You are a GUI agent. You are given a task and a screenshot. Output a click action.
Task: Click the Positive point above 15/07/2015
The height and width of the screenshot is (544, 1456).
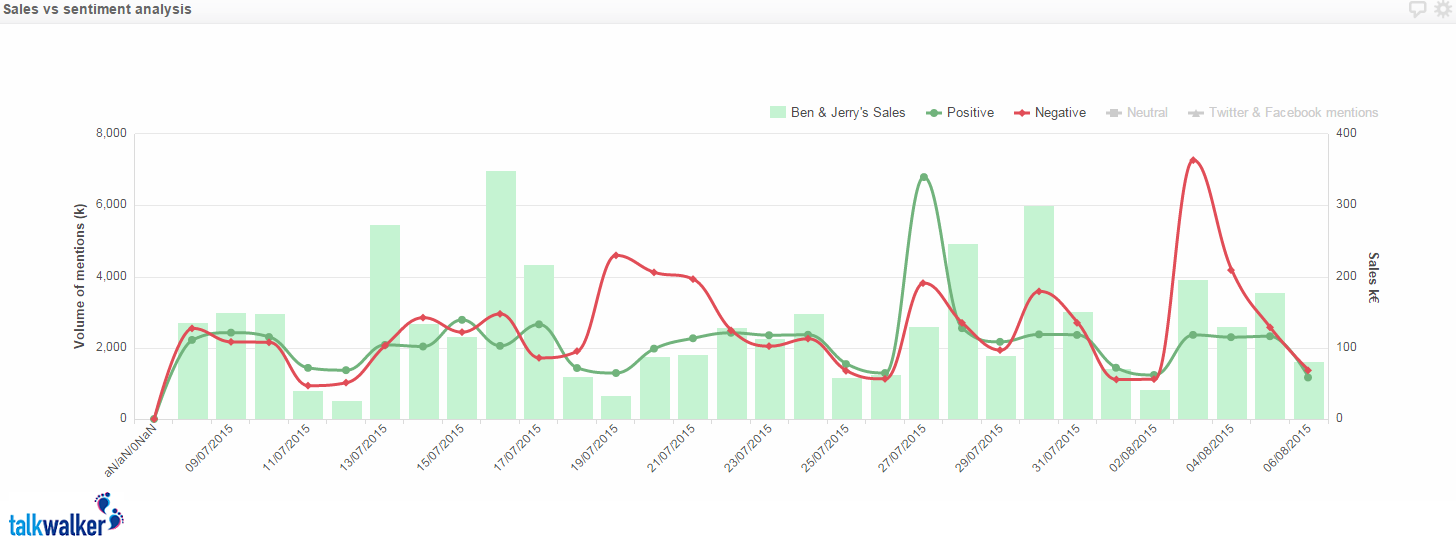[461, 320]
